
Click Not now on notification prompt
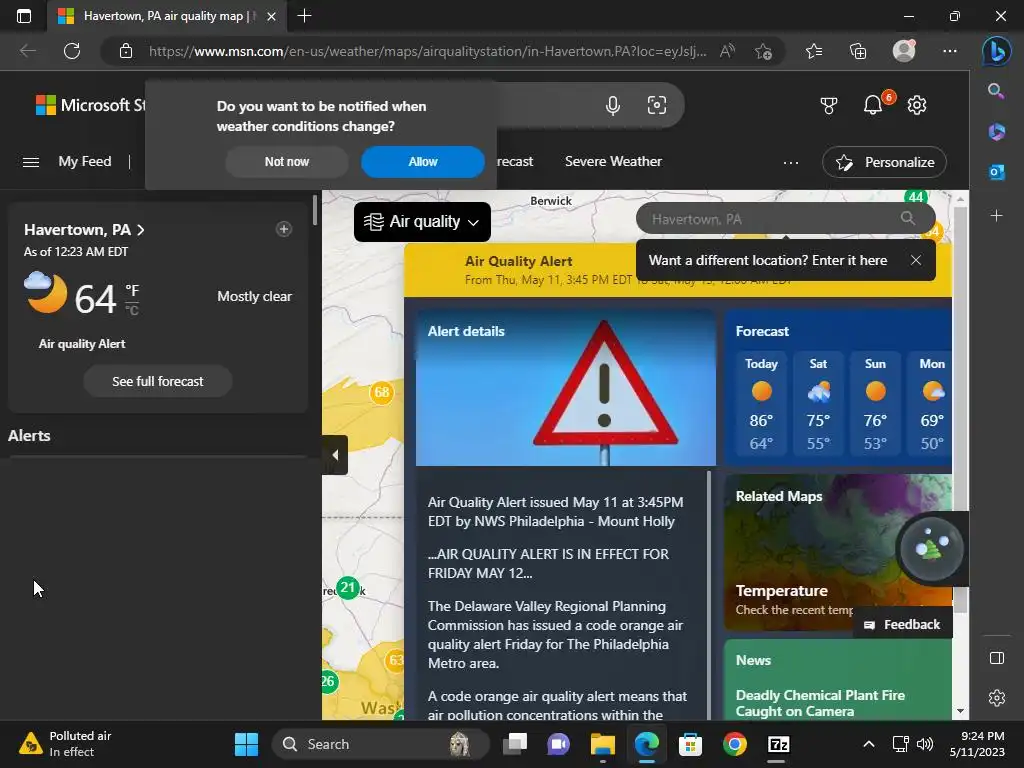pos(287,162)
